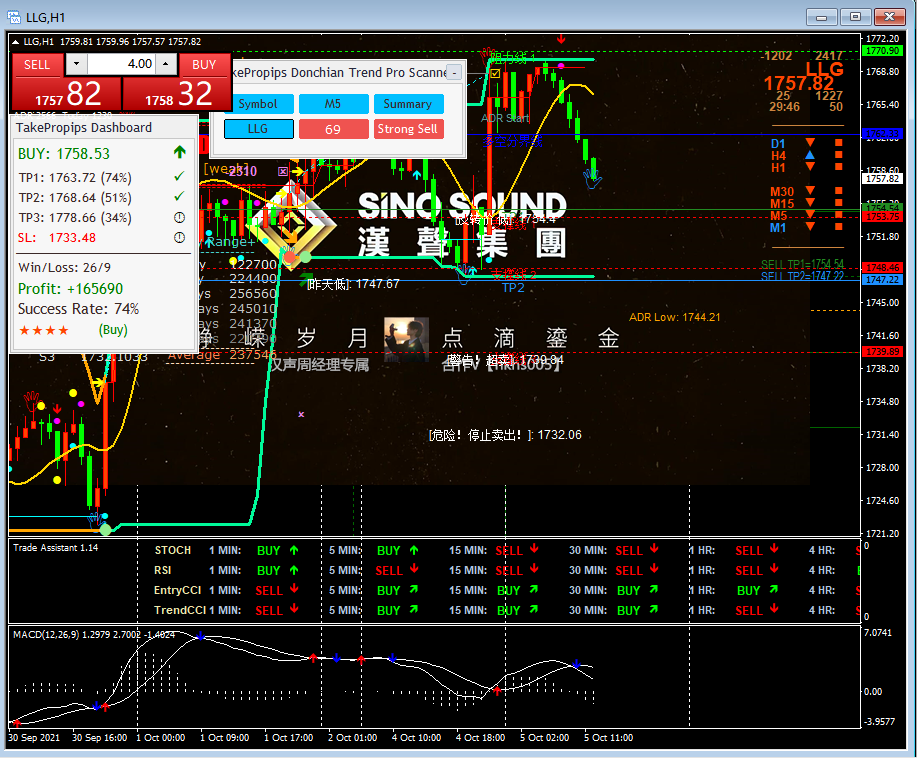The image size is (917, 759).
Task: Click the checkmark next to TP1: 1763.72
Action: tap(180, 176)
